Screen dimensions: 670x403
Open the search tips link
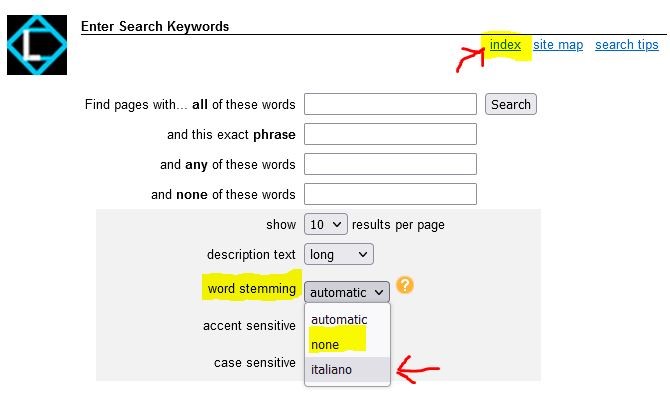[627, 45]
